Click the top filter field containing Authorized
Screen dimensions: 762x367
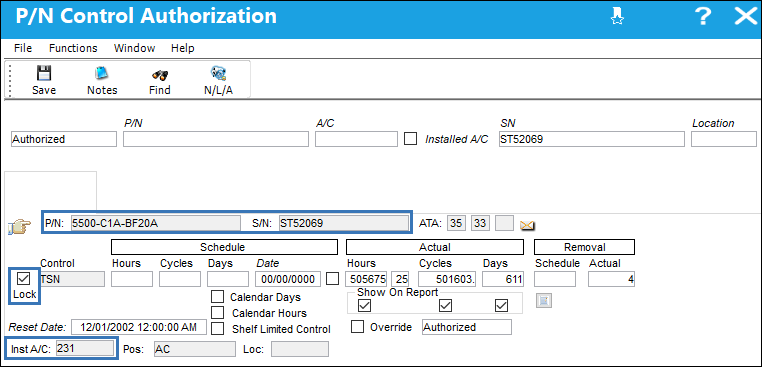[64, 139]
